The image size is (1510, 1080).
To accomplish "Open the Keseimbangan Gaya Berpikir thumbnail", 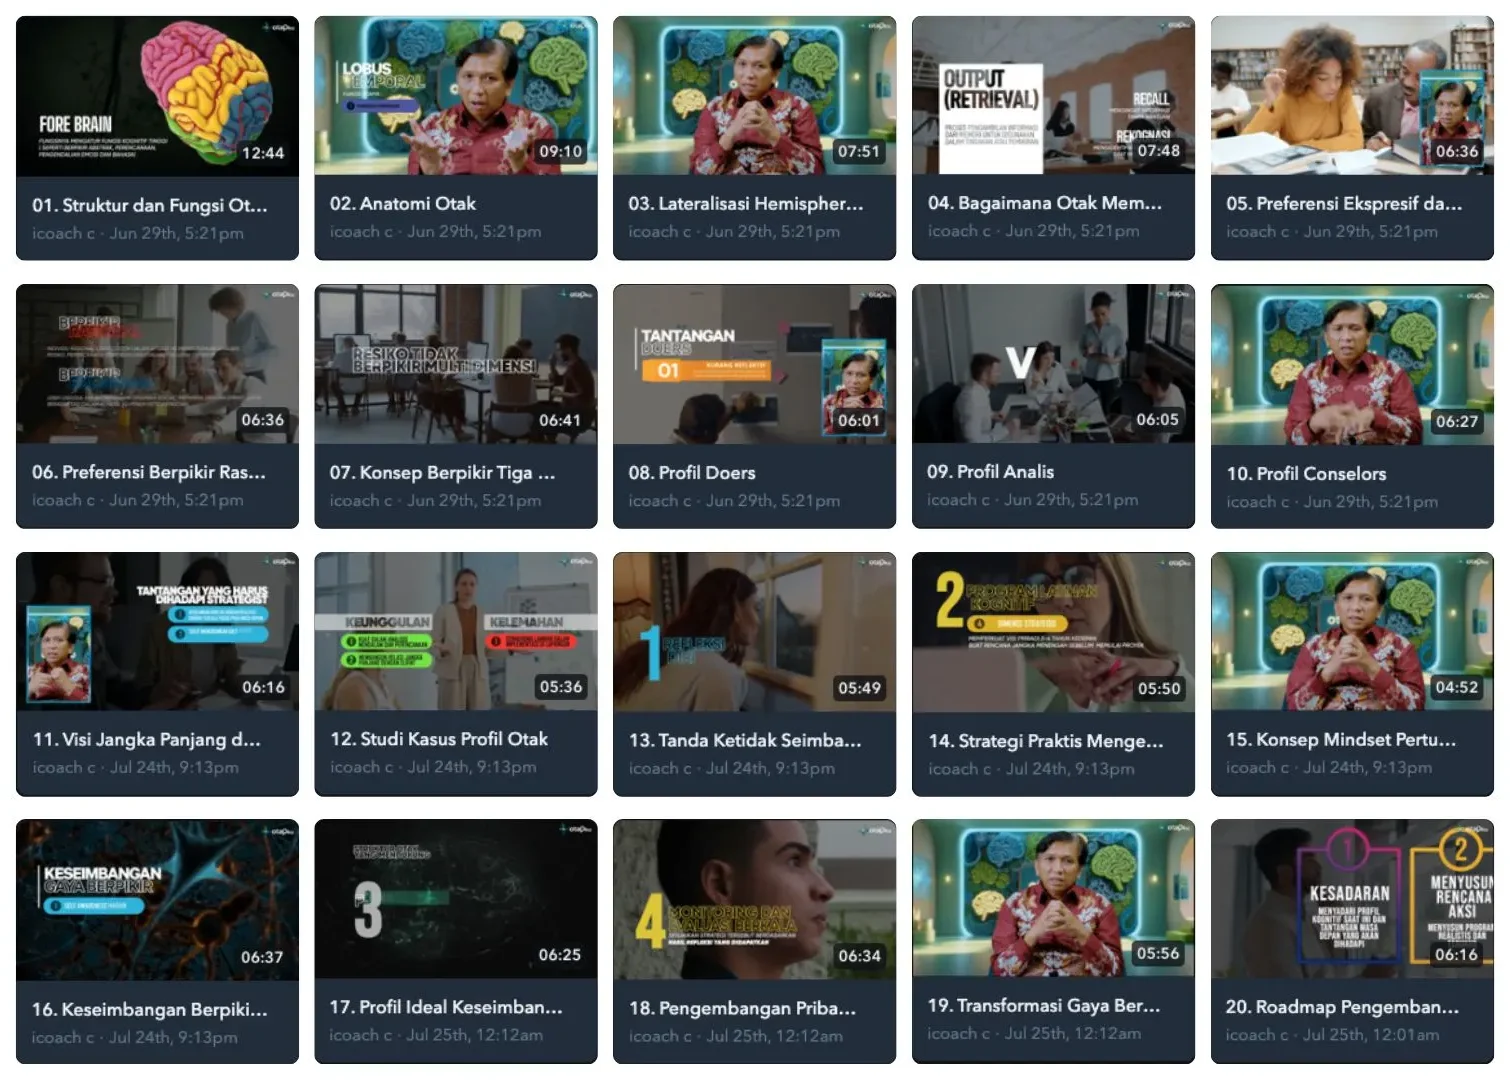I will (157, 900).
